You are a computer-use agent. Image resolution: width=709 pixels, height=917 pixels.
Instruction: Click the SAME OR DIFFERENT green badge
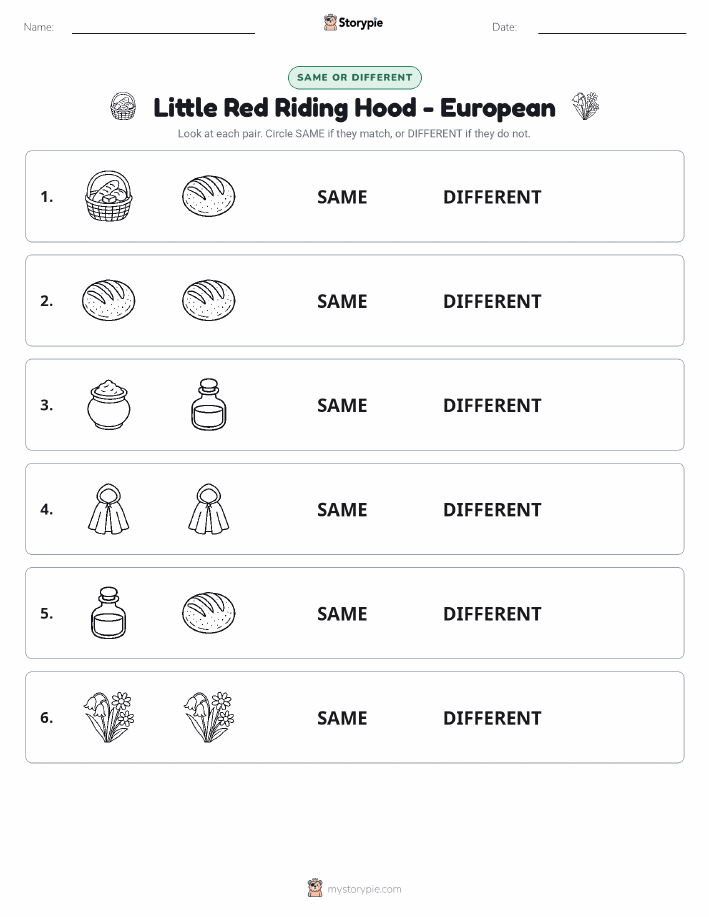[354, 77]
